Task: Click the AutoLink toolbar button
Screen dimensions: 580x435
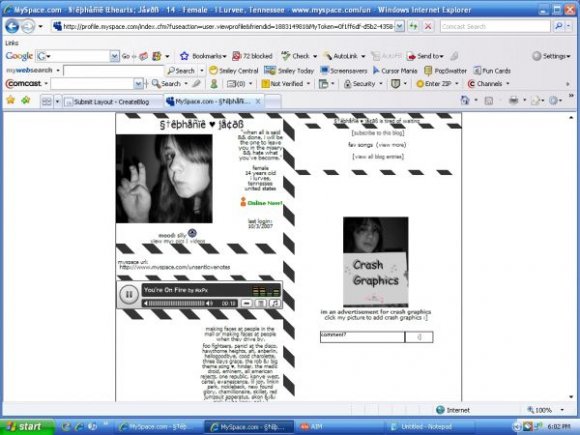Action: click(341, 56)
